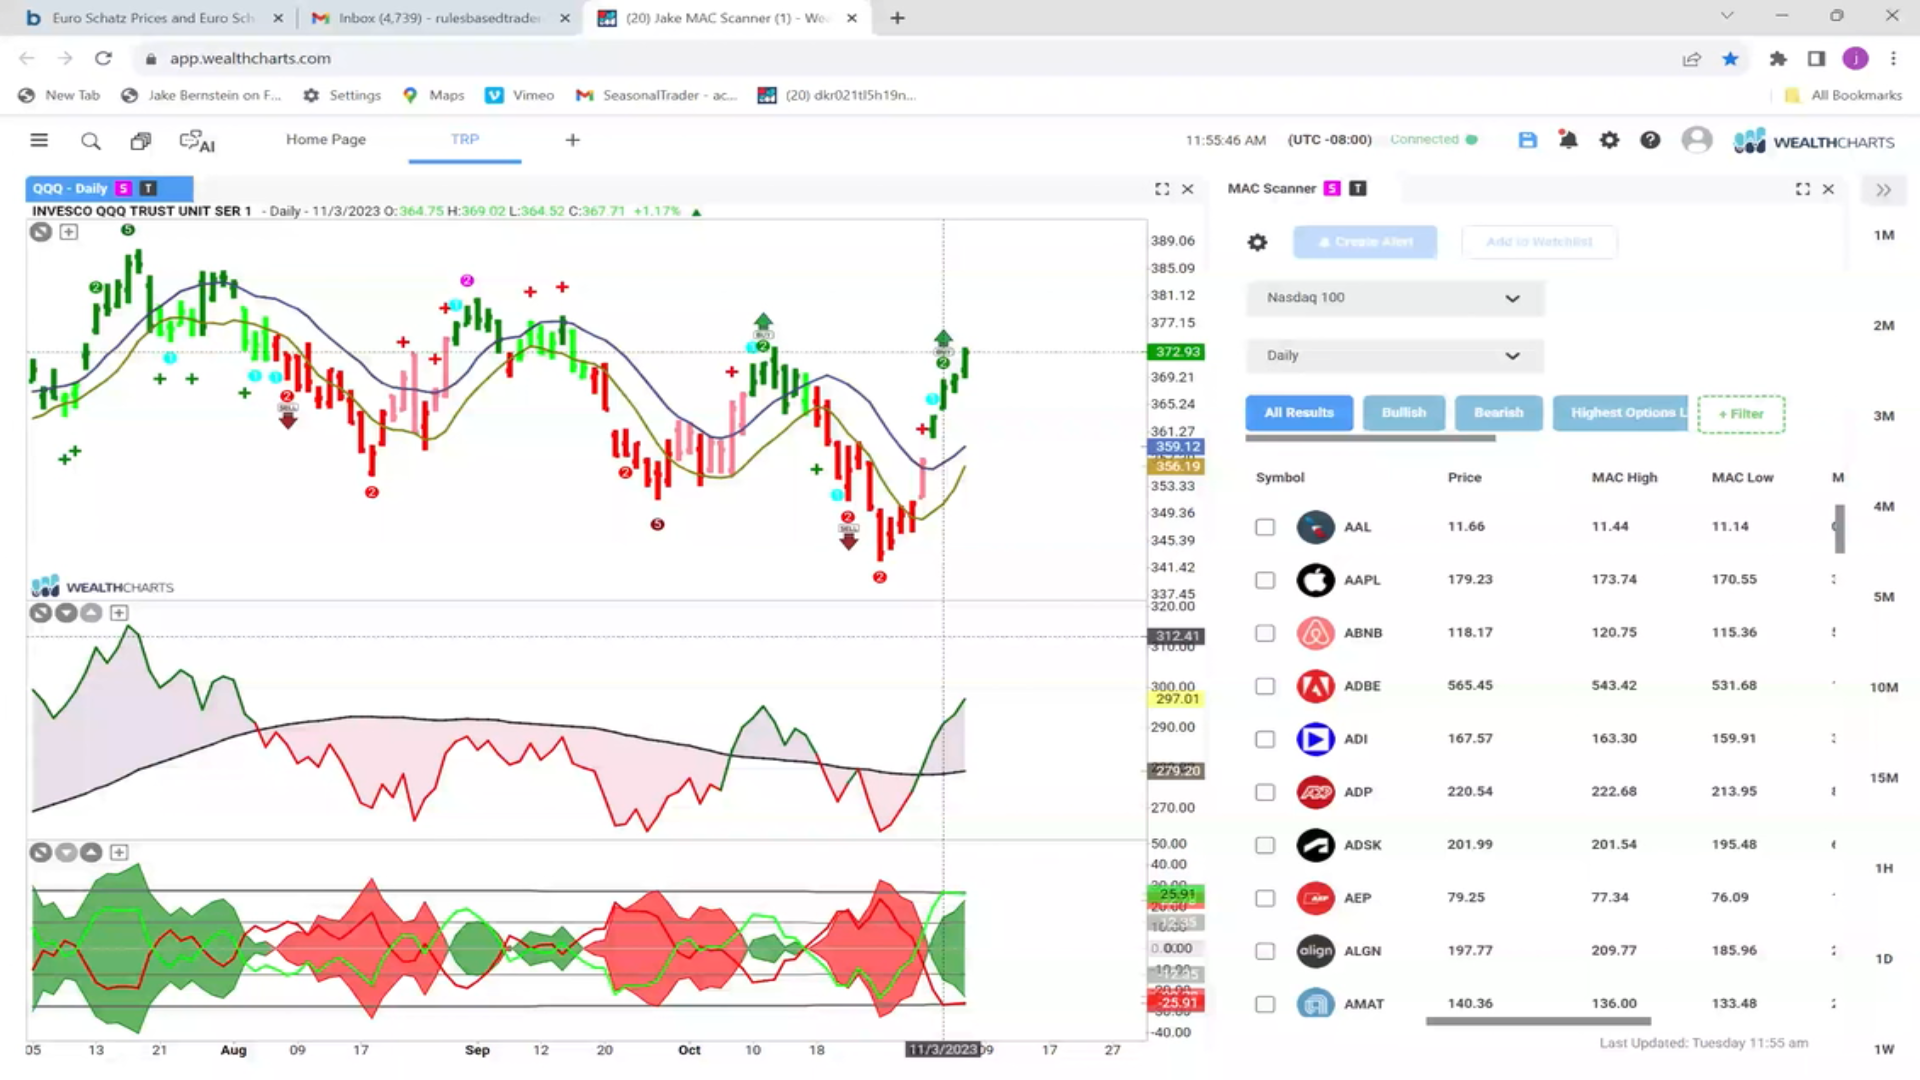
Task: Add indicator to main price chart
Action: coord(68,232)
